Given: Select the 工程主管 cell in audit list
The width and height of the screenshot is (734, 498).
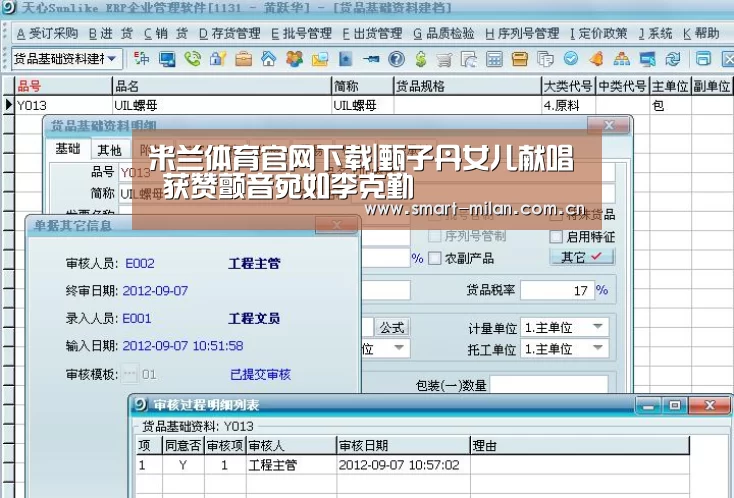Looking at the screenshot, I should click(x=291, y=465).
